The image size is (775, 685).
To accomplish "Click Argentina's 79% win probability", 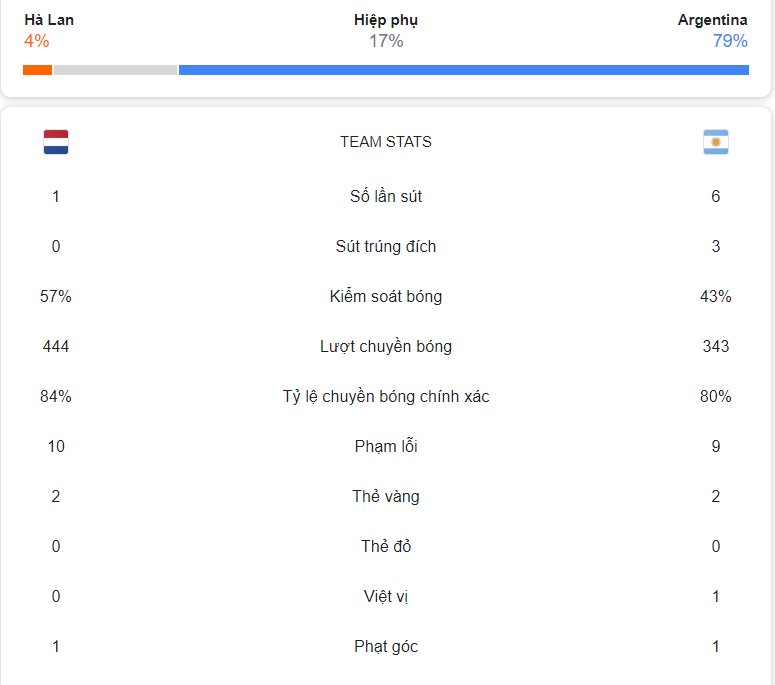I will point(730,41).
